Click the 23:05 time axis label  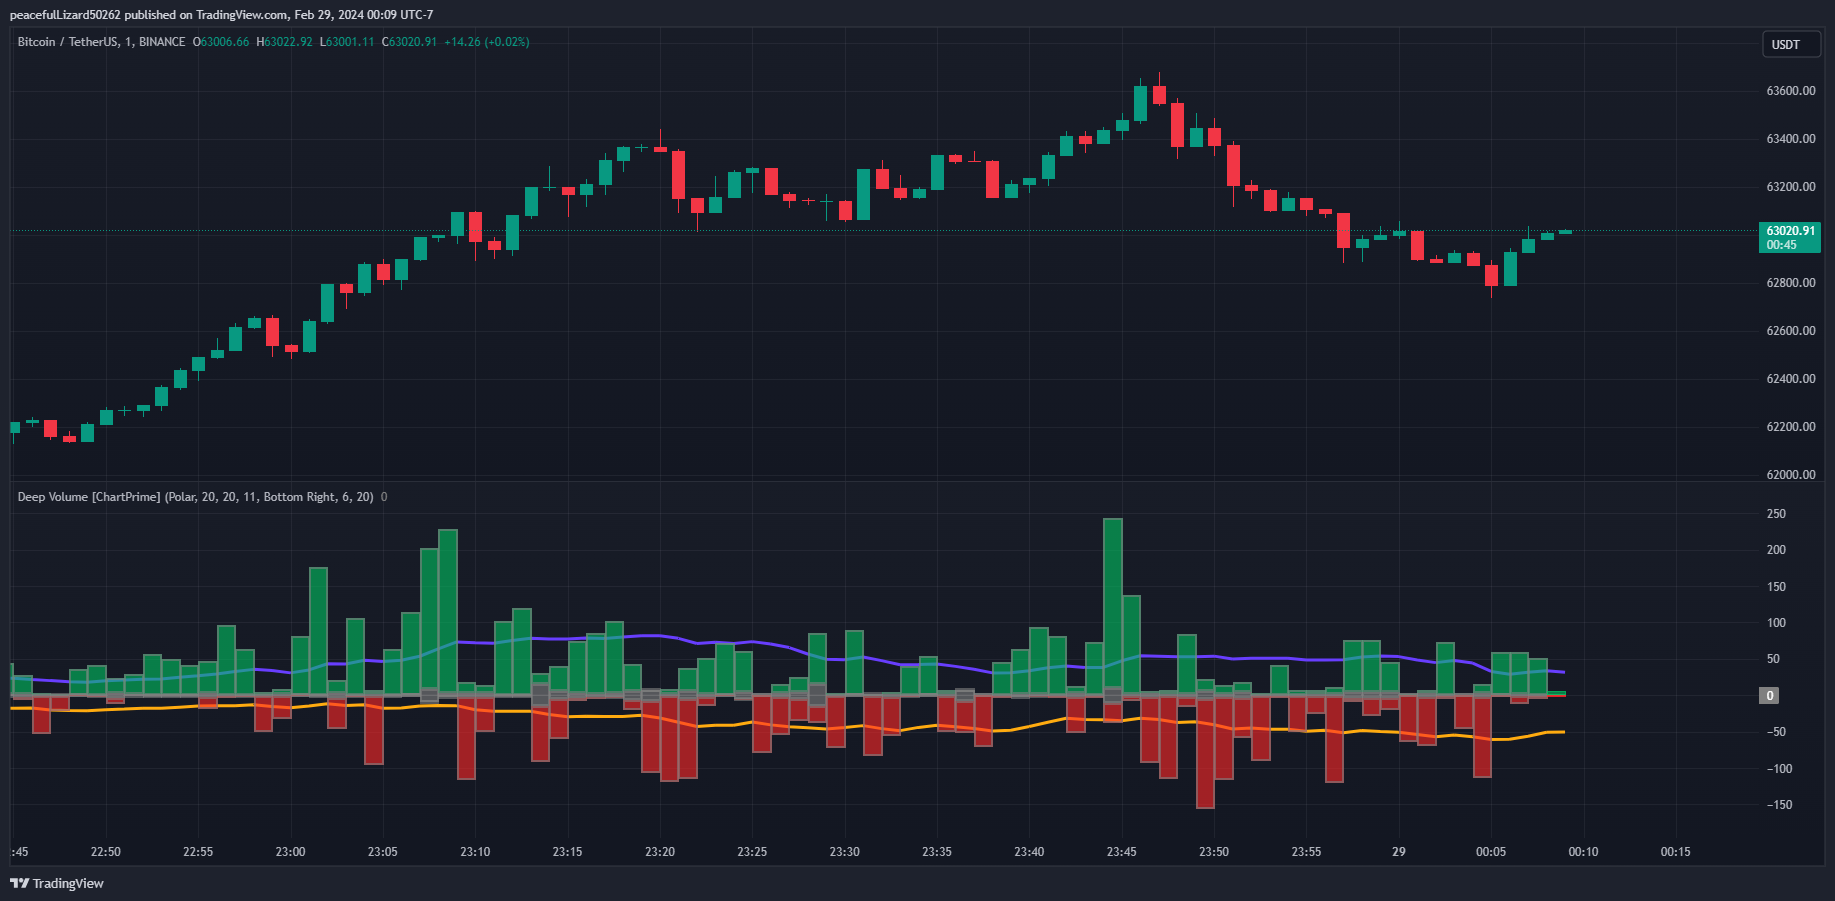(382, 852)
